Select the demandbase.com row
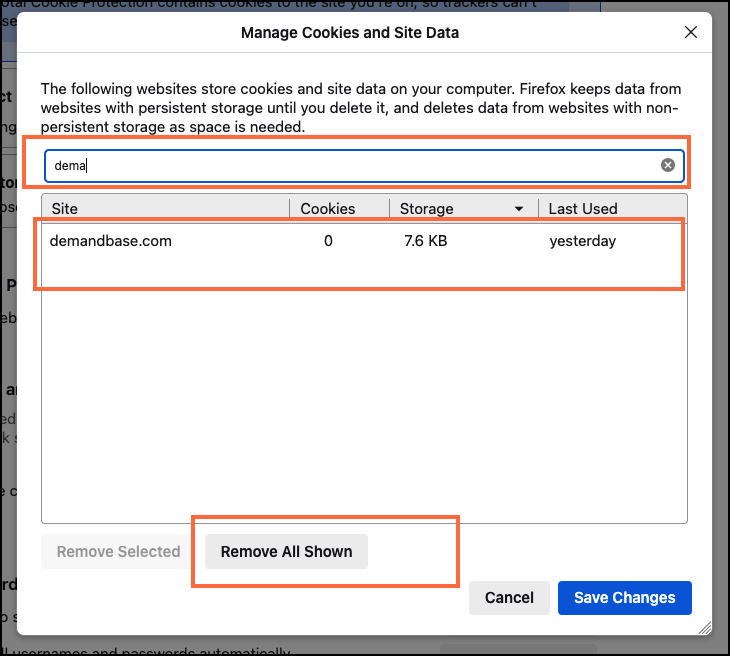This screenshot has height=656, width=730. pos(364,241)
